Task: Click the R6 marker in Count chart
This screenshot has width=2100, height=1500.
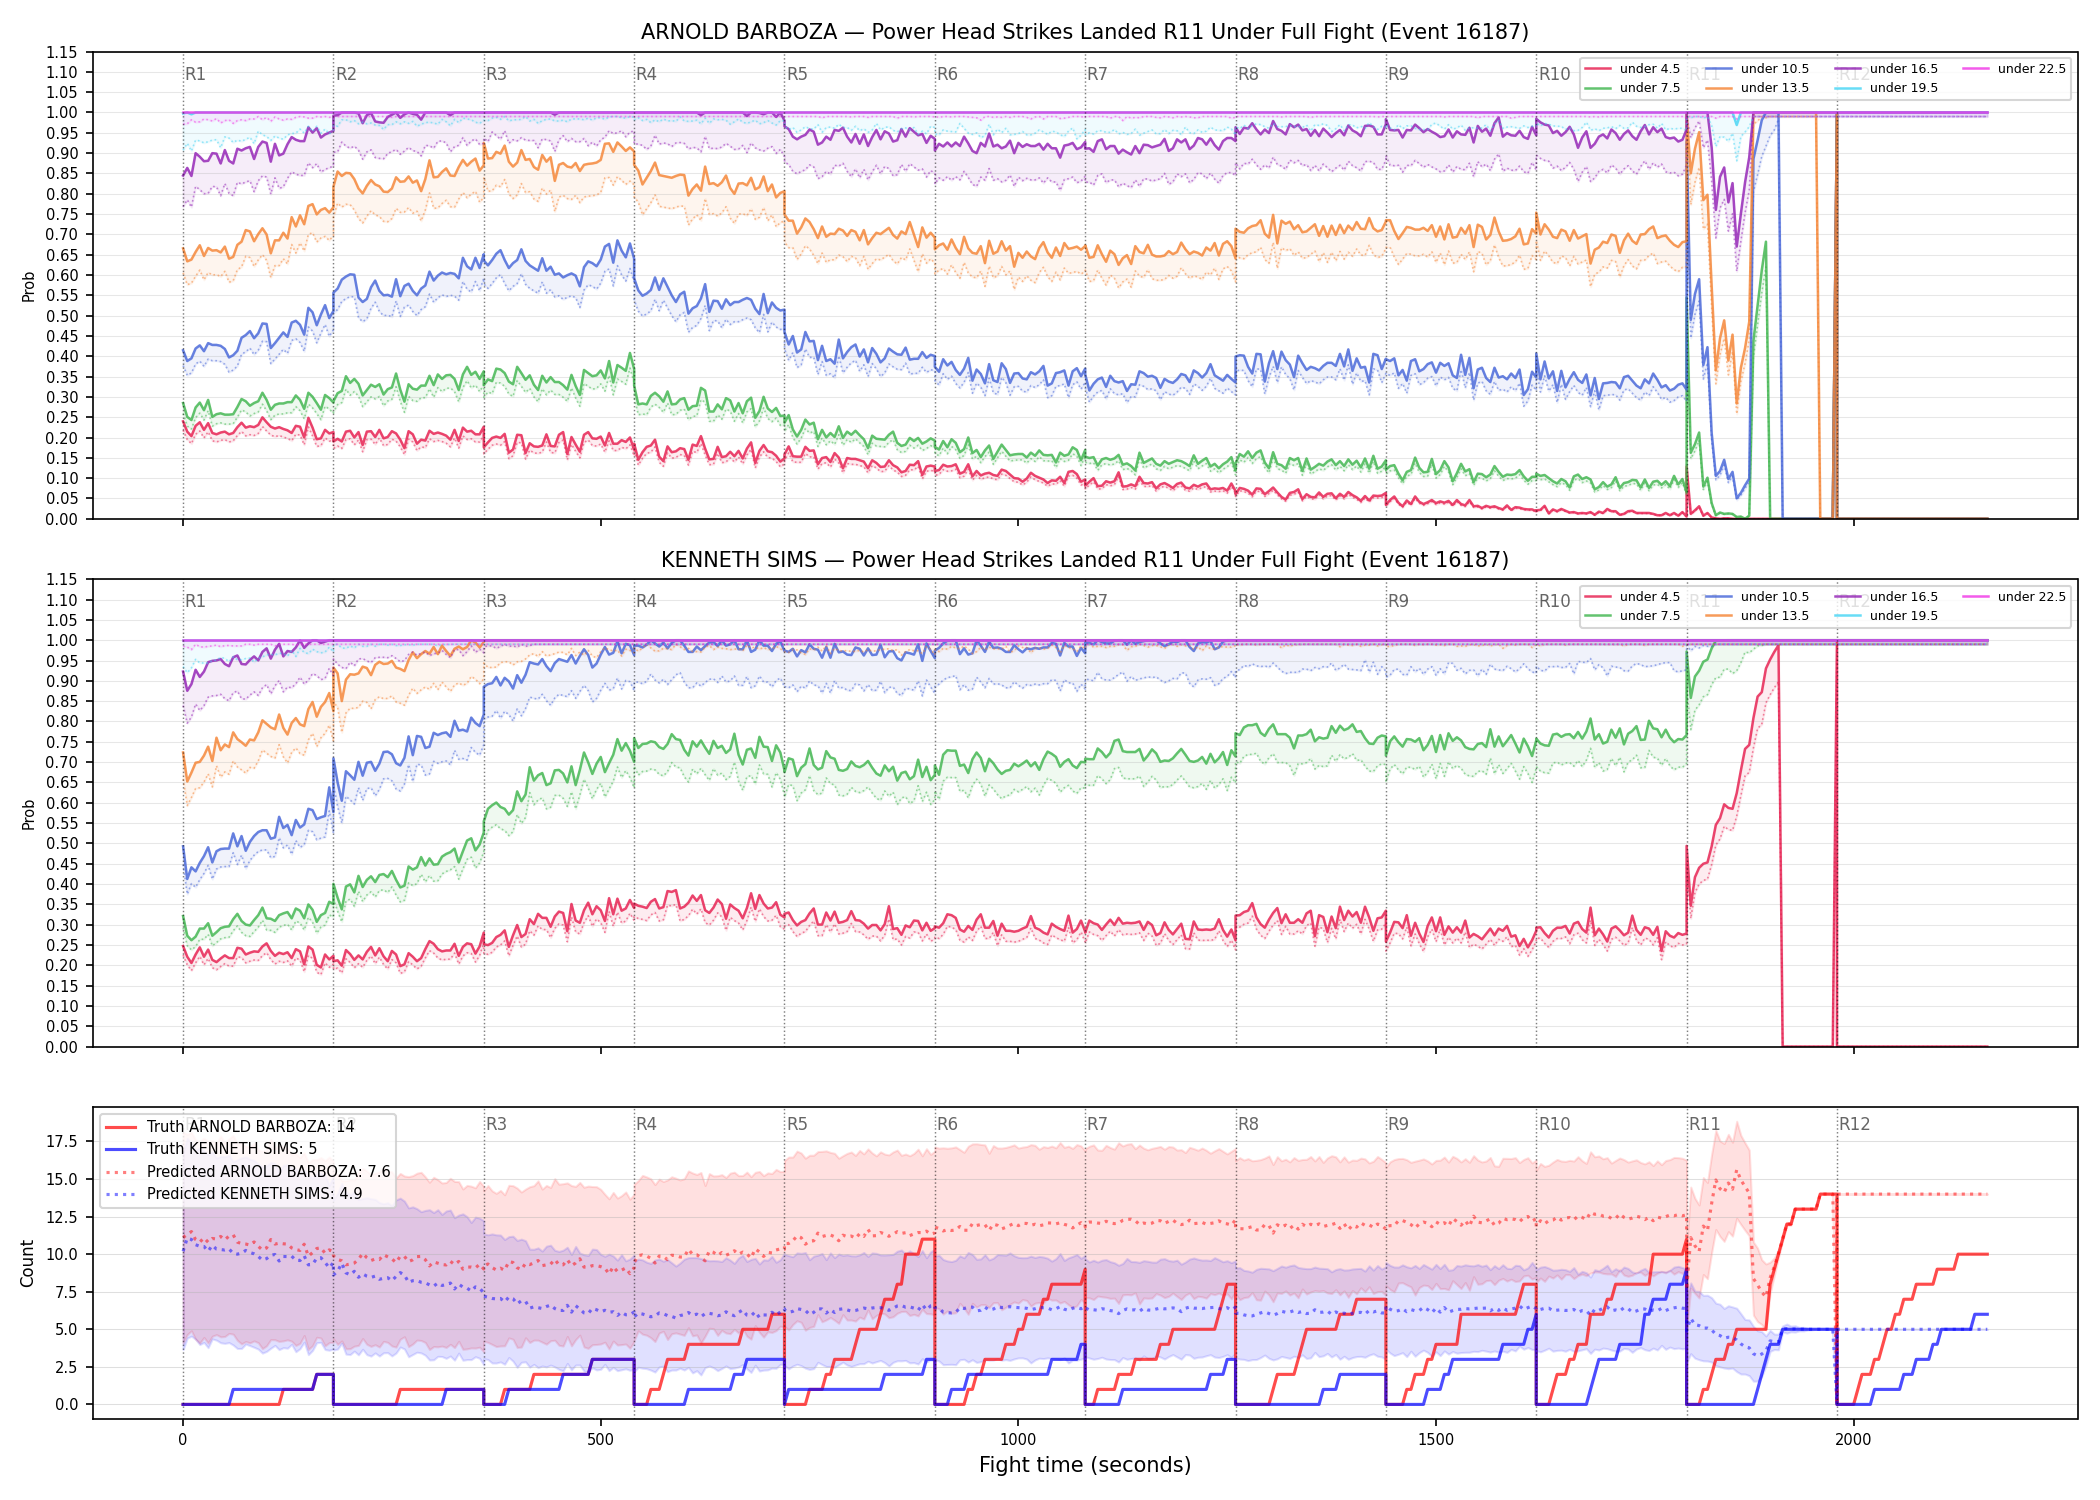Action: (x=947, y=1124)
